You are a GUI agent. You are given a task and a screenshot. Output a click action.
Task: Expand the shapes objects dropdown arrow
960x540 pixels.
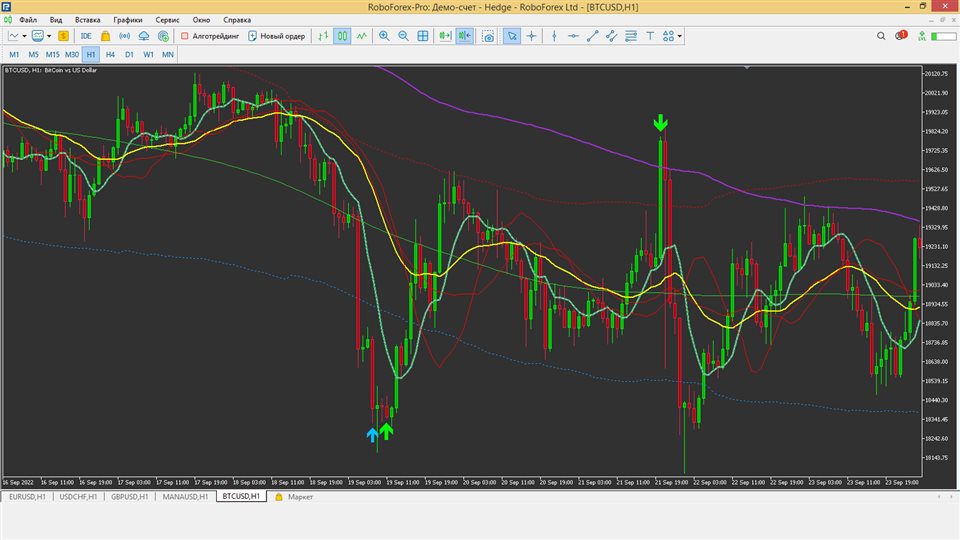pos(680,36)
